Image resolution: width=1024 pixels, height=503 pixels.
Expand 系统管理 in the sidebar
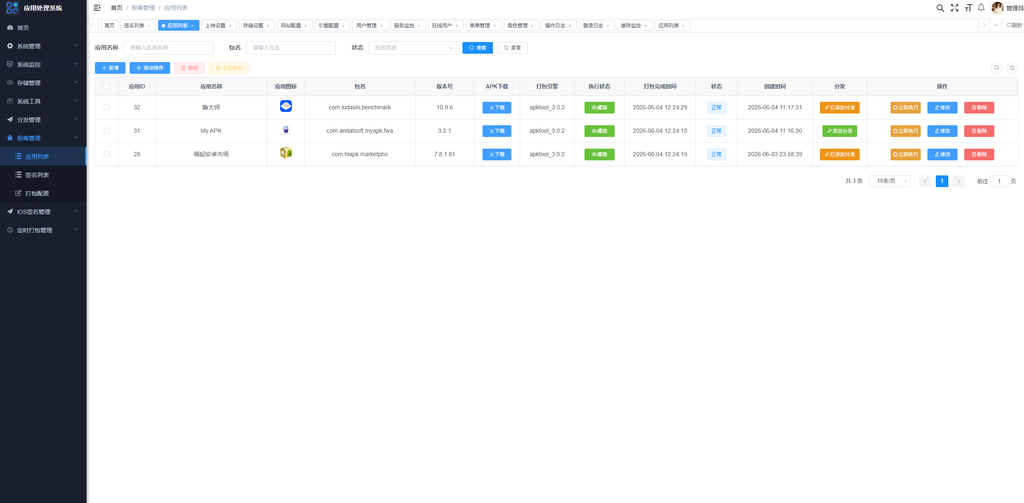tap(43, 46)
